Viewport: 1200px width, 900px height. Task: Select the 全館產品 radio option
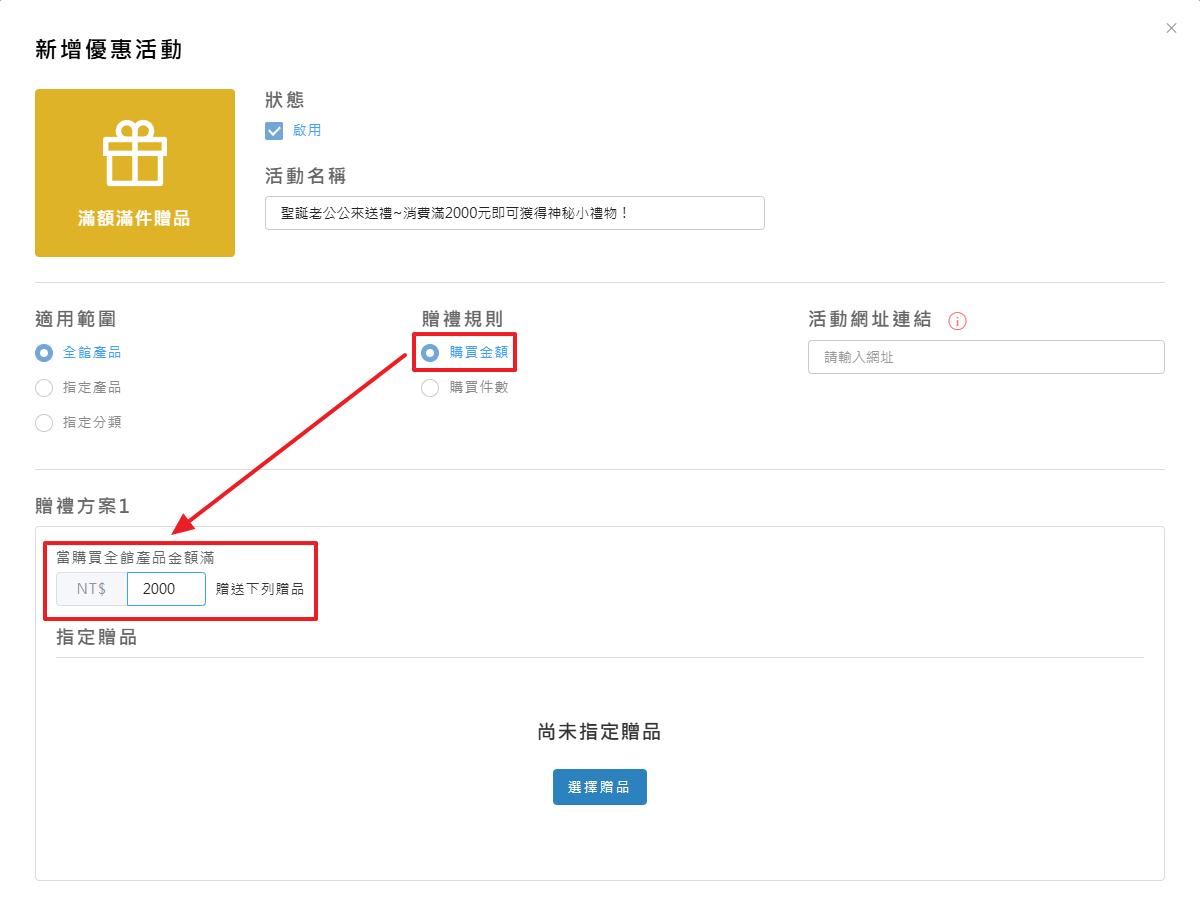[x=44, y=353]
